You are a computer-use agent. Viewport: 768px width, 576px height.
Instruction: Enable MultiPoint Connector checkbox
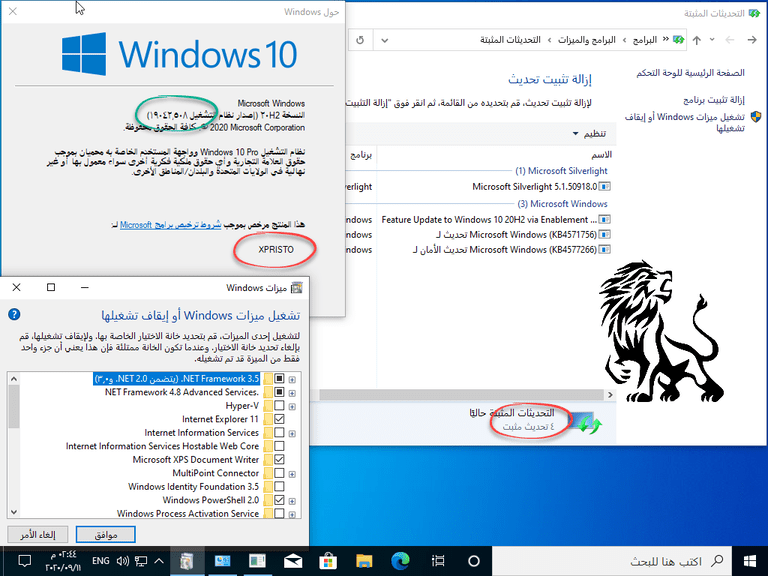point(279,473)
